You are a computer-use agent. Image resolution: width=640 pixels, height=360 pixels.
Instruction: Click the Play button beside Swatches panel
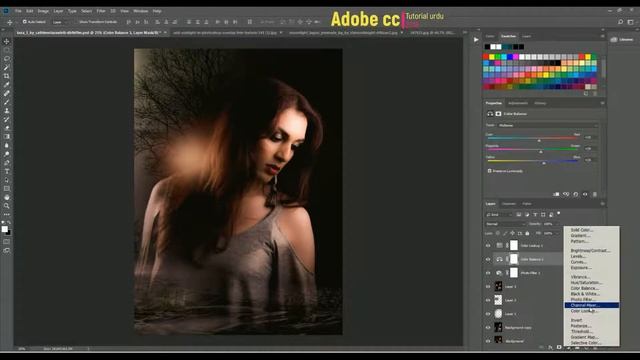tap(476, 40)
